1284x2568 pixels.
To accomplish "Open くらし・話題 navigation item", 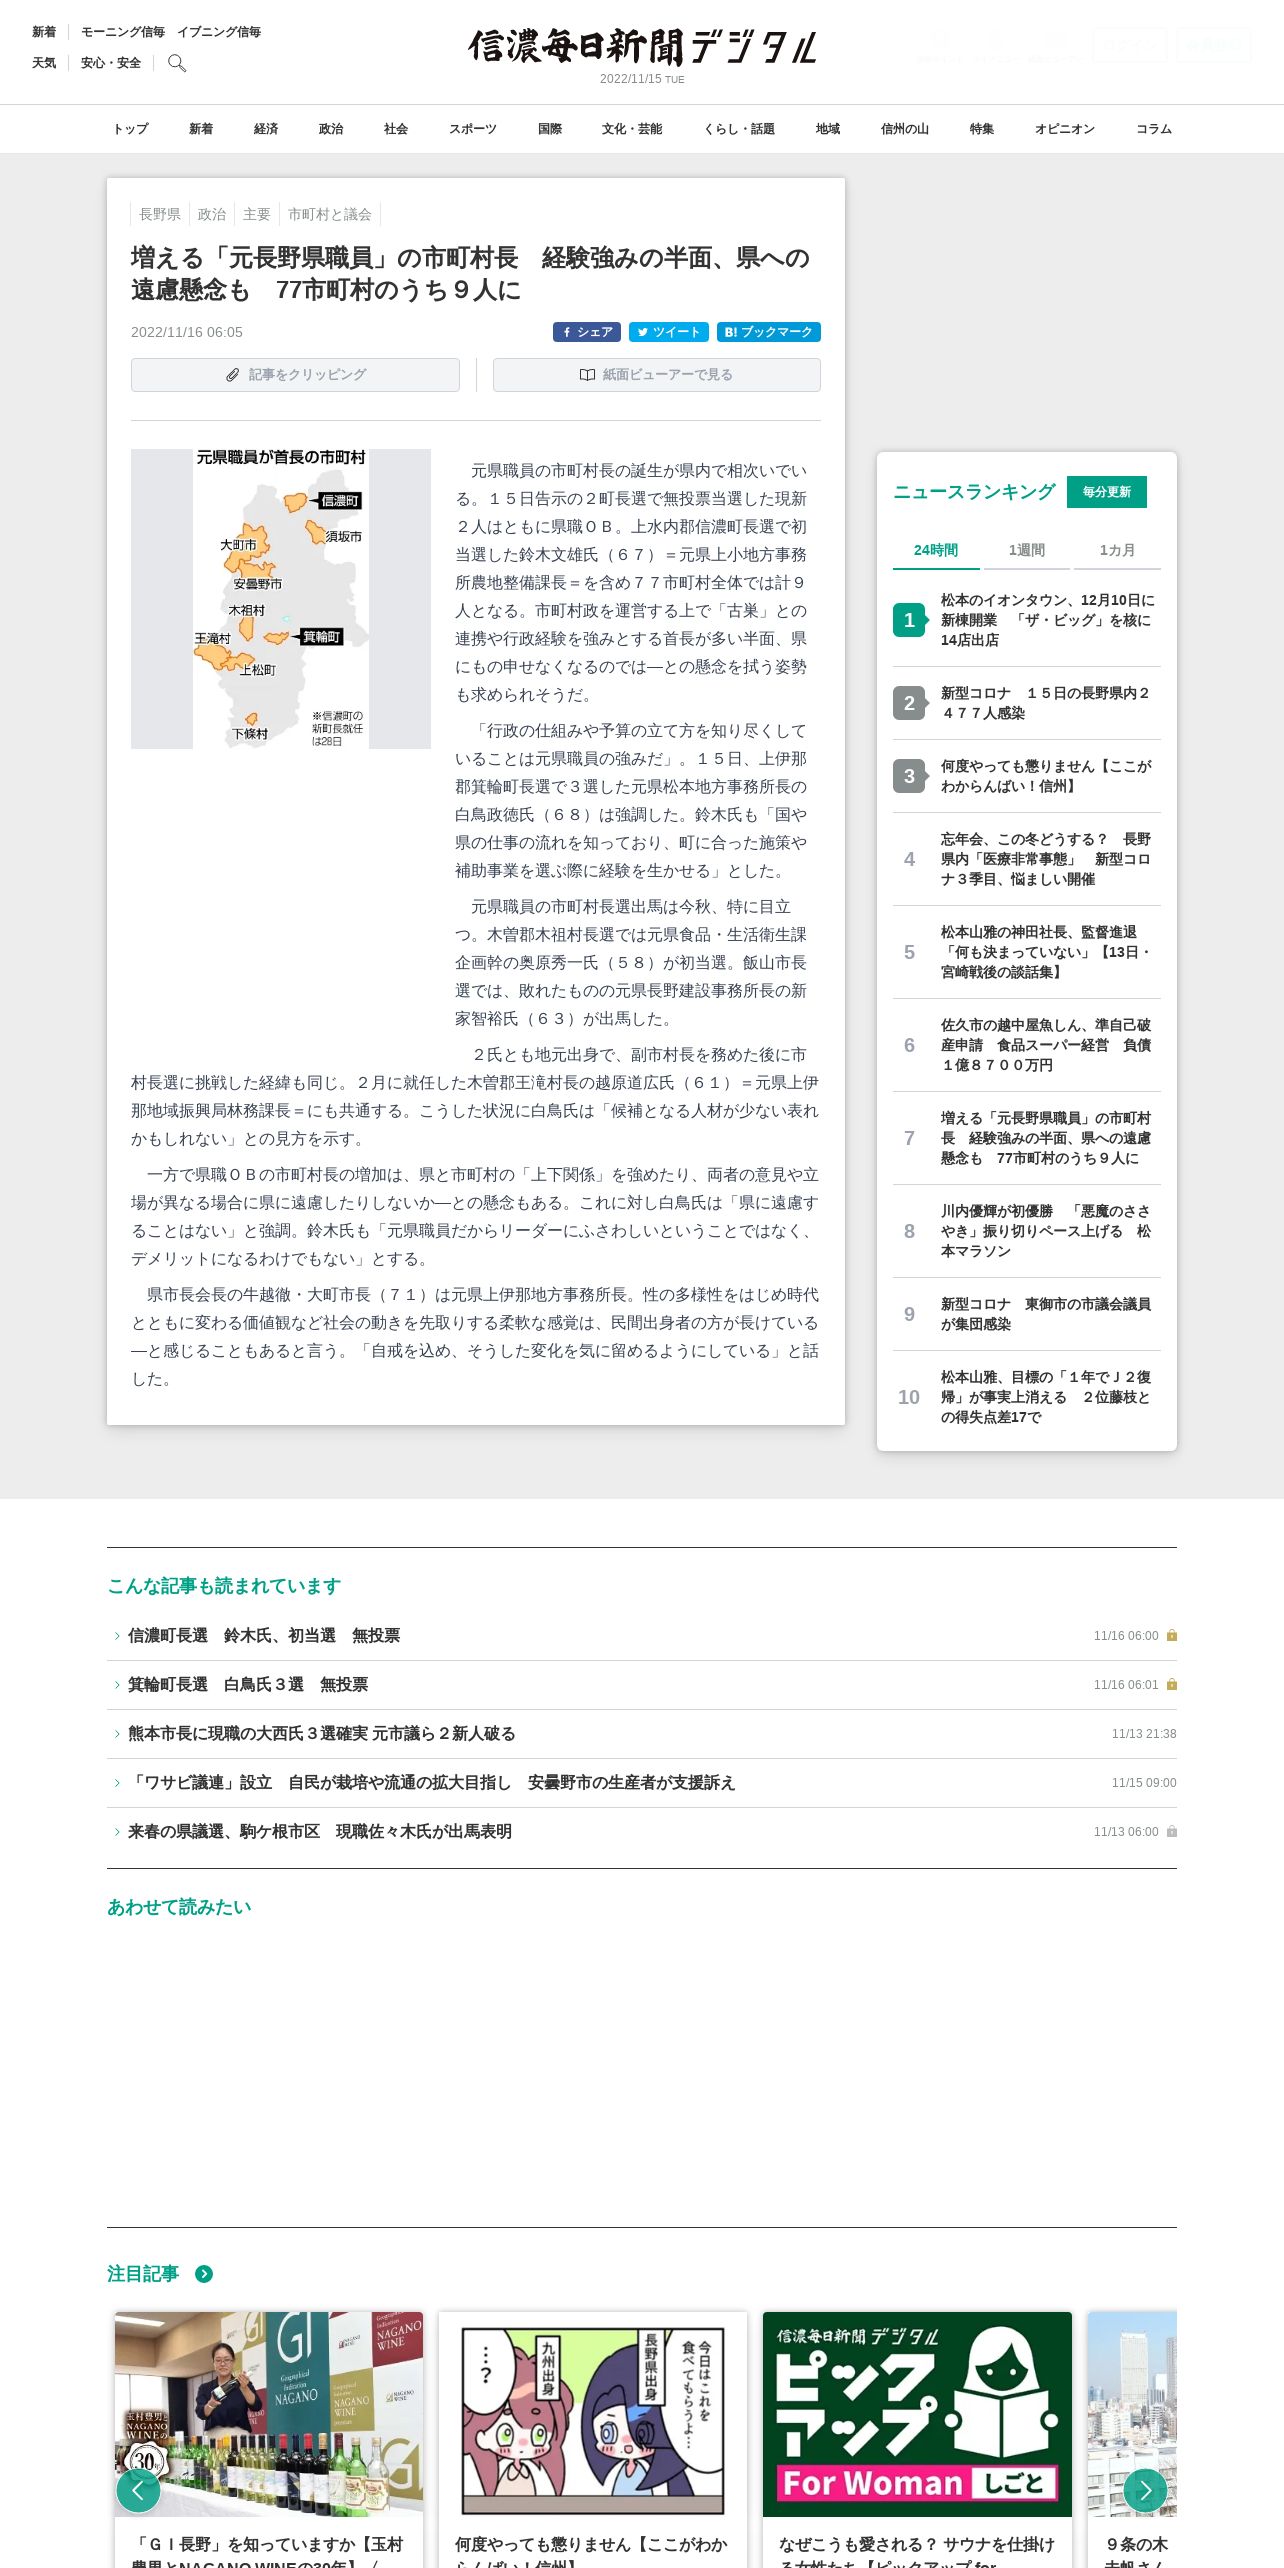I will click(x=739, y=129).
